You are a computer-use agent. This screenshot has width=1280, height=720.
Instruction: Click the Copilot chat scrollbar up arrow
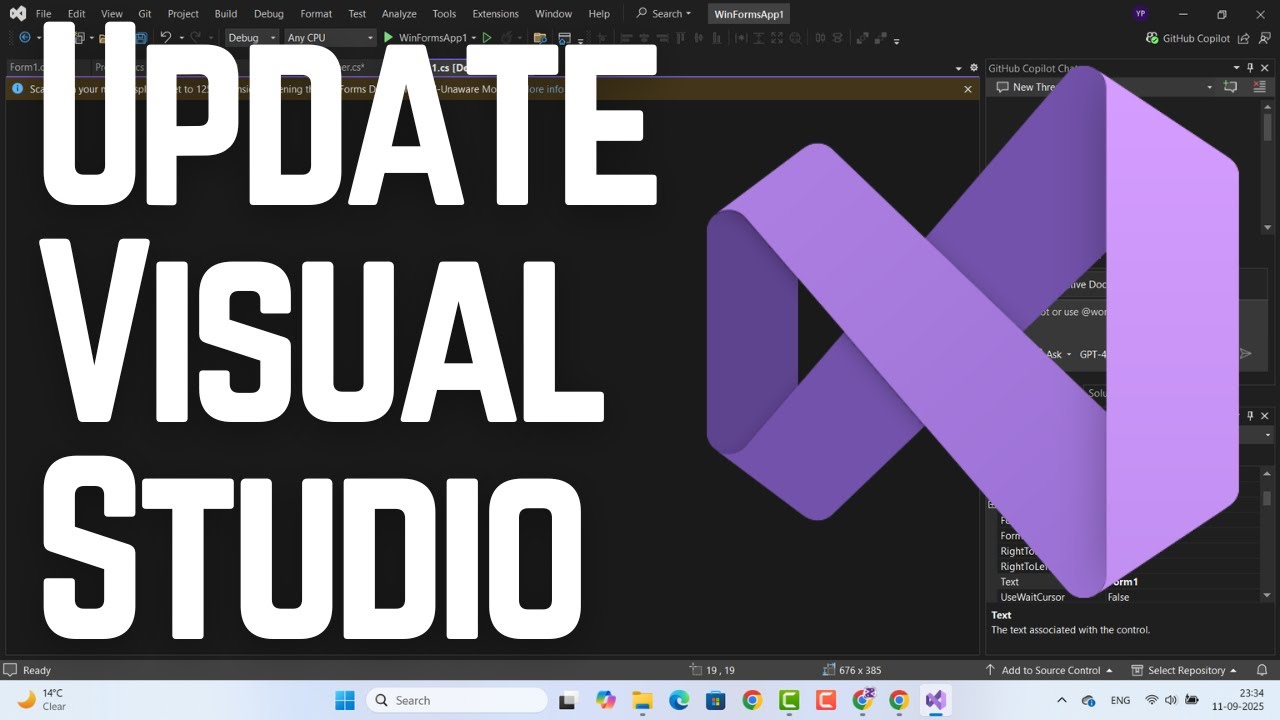(x=1267, y=106)
